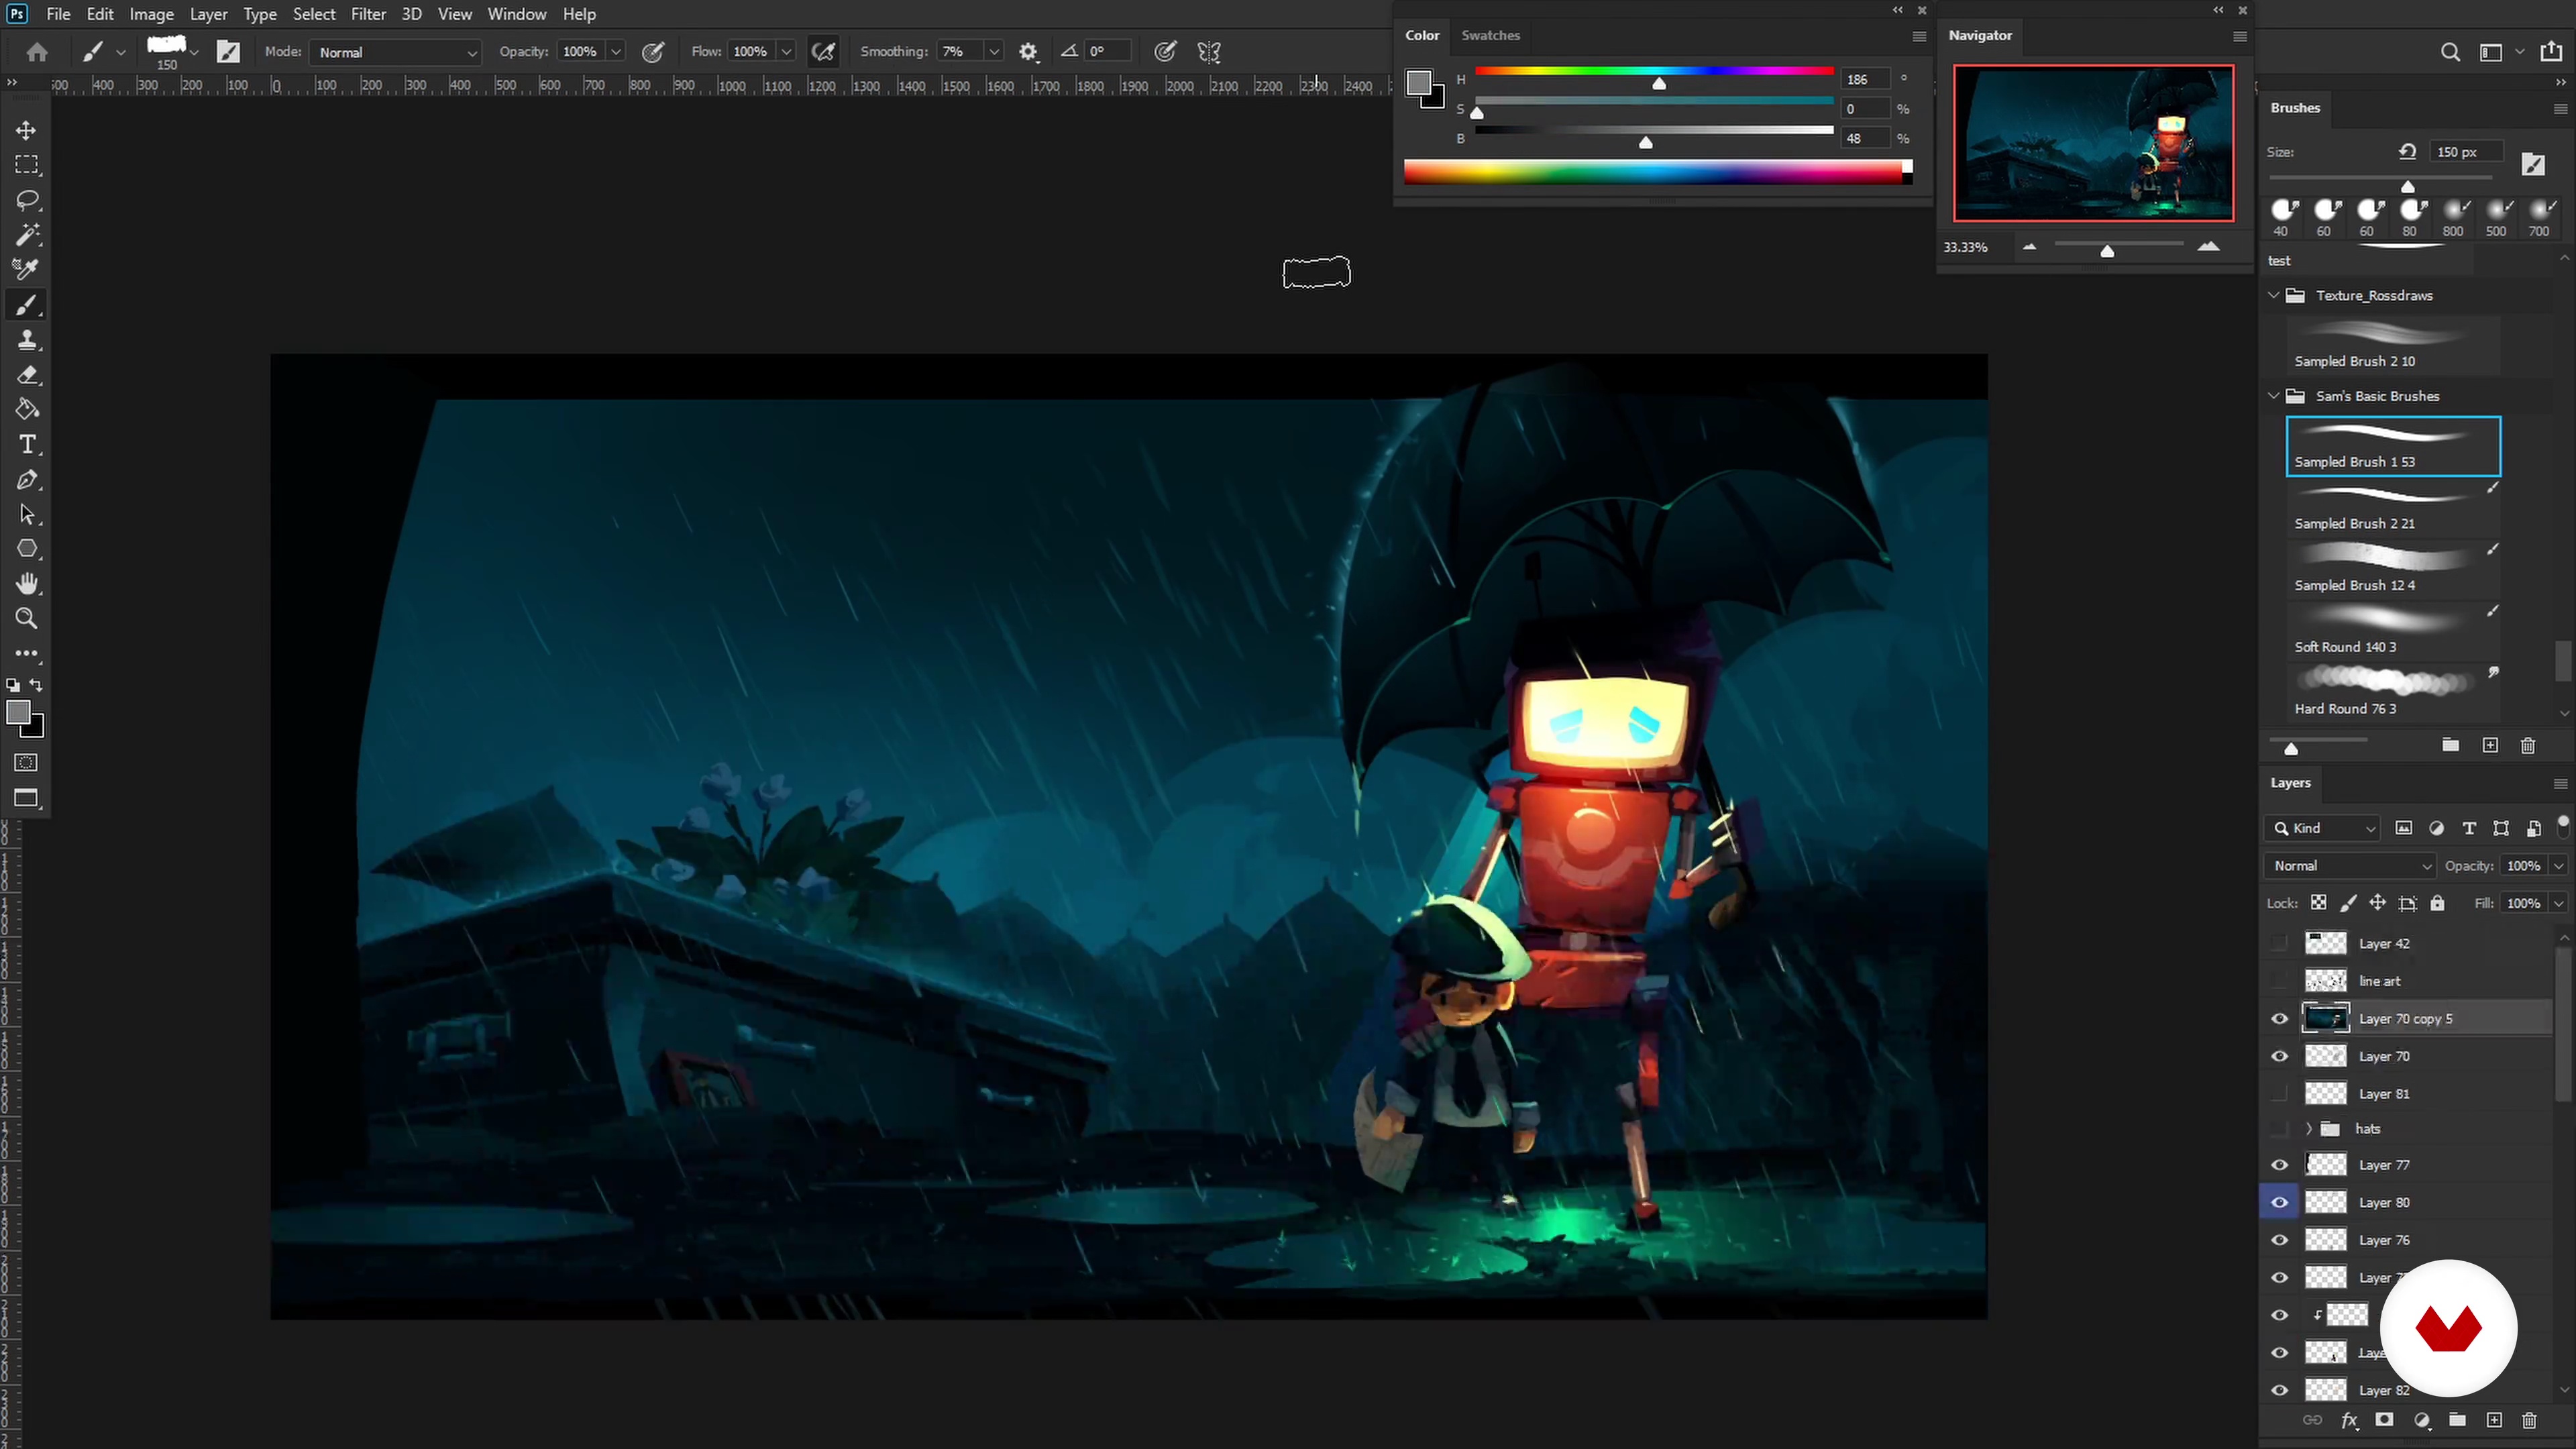Select the Soft Round 140 3 brush
The width and height of the screenshot is (2576, 1449).
[x=2393, y=632]
